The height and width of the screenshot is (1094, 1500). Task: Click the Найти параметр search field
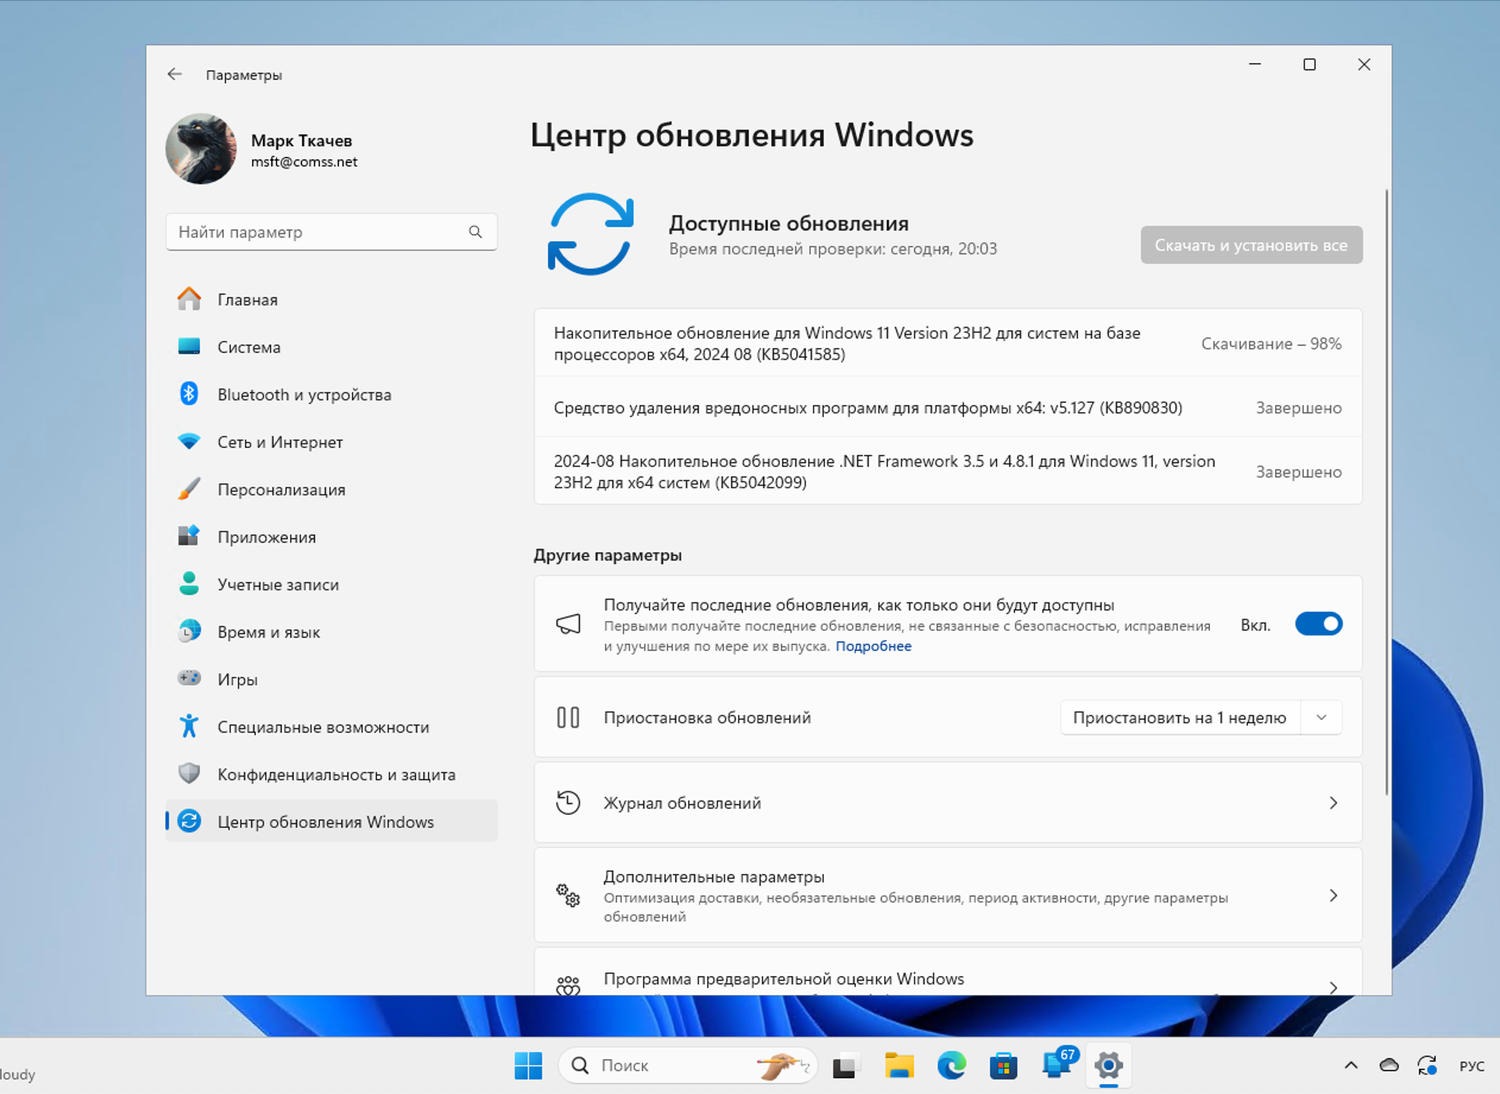(x=331, y=232)
